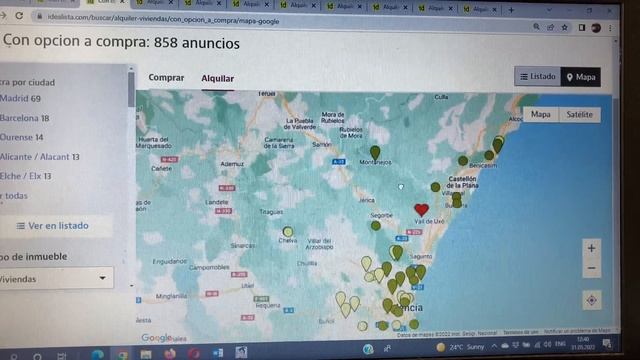Show all cities with 'todas' link
Viewport: 640px width, 360px height.
[16, 196]
